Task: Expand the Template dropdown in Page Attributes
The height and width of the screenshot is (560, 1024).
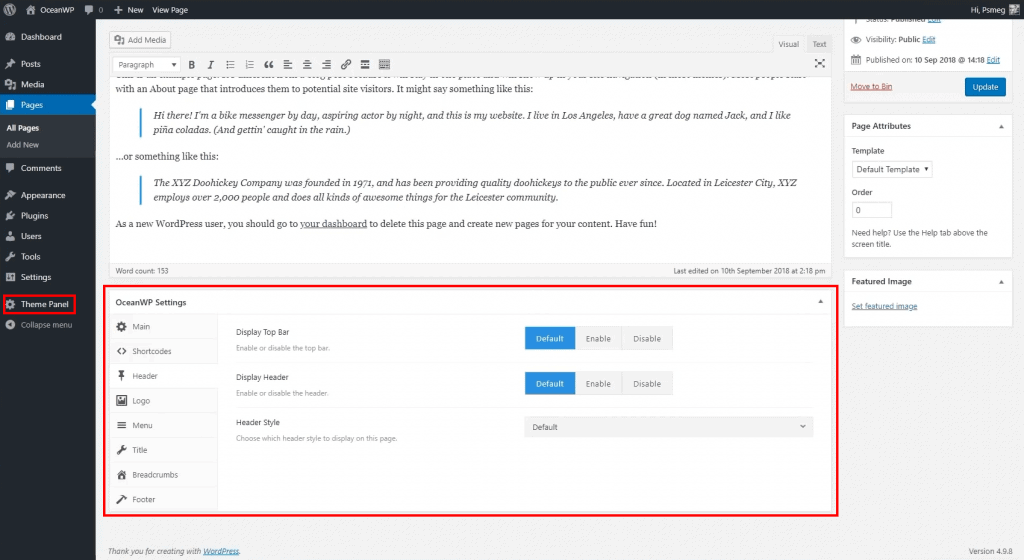Action: click(x=892, y=169)
